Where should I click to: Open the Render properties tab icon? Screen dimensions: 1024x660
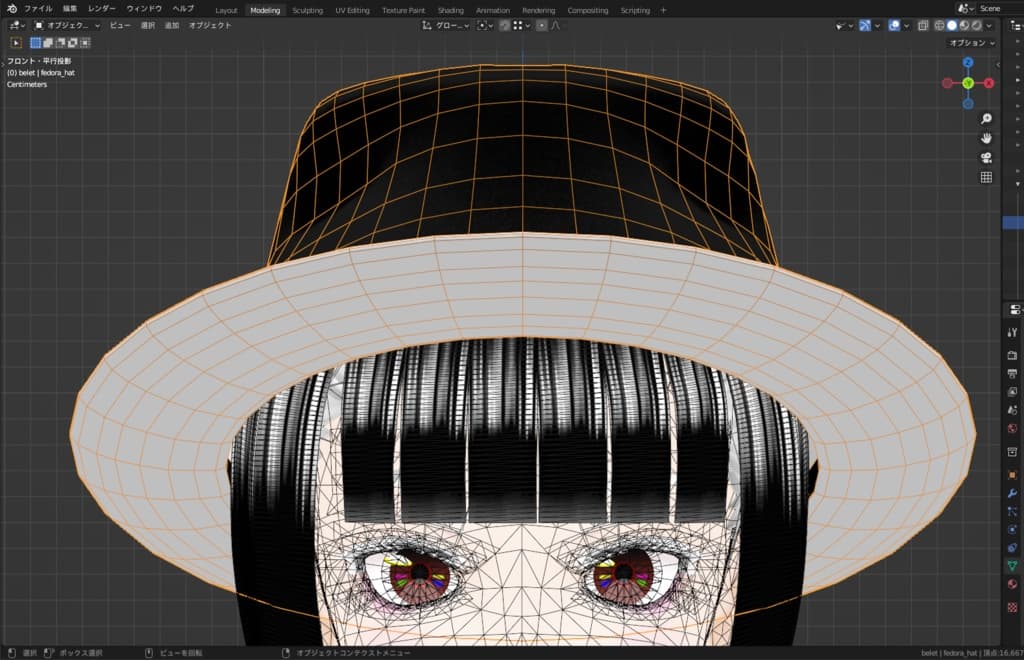(x=1012, y=355)
